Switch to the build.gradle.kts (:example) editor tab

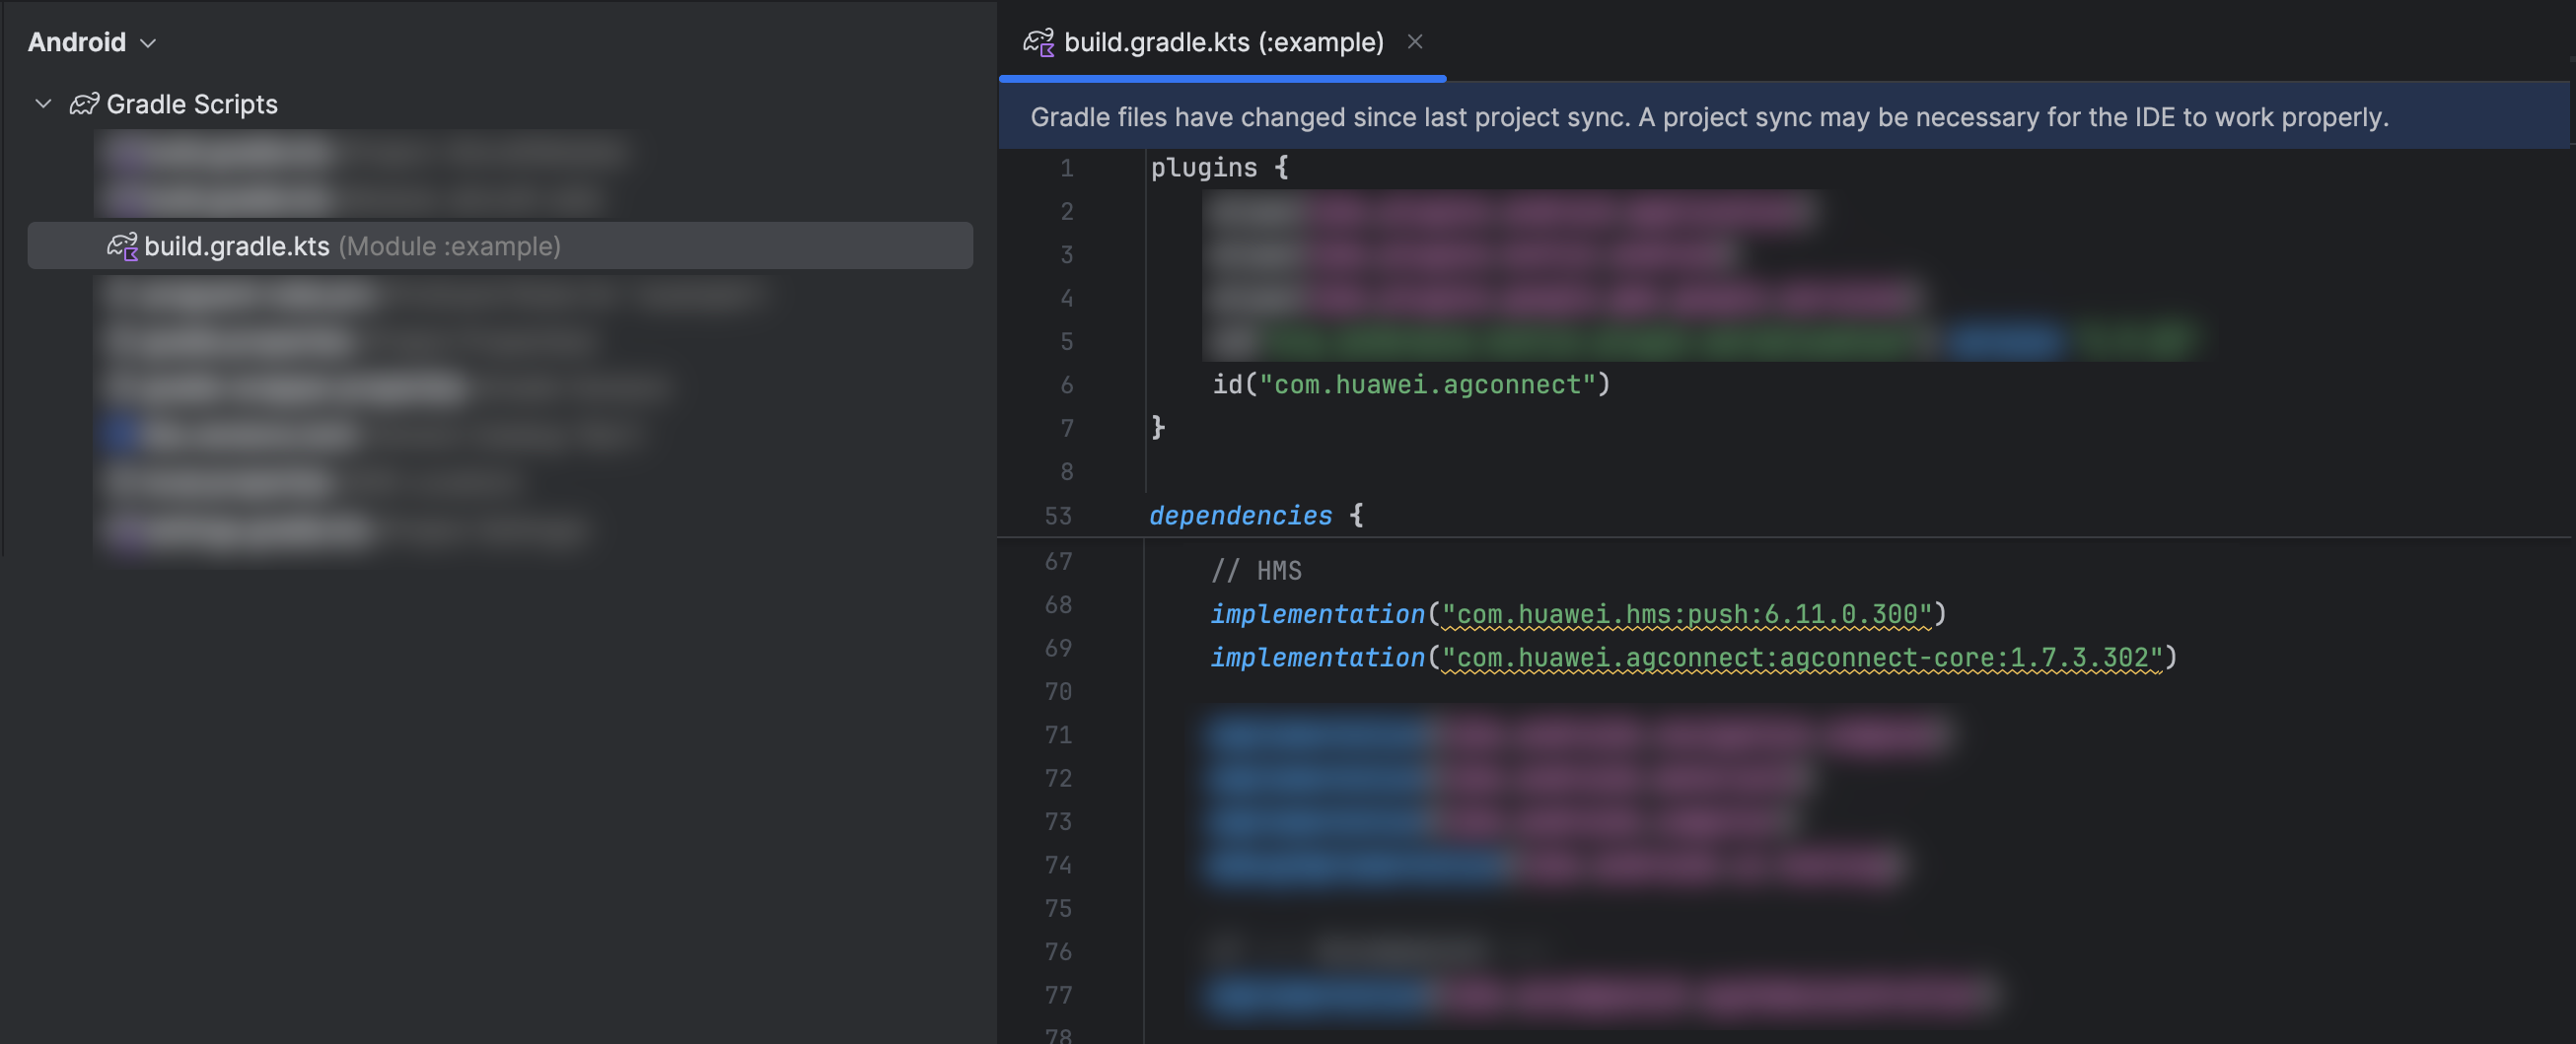1222,42
